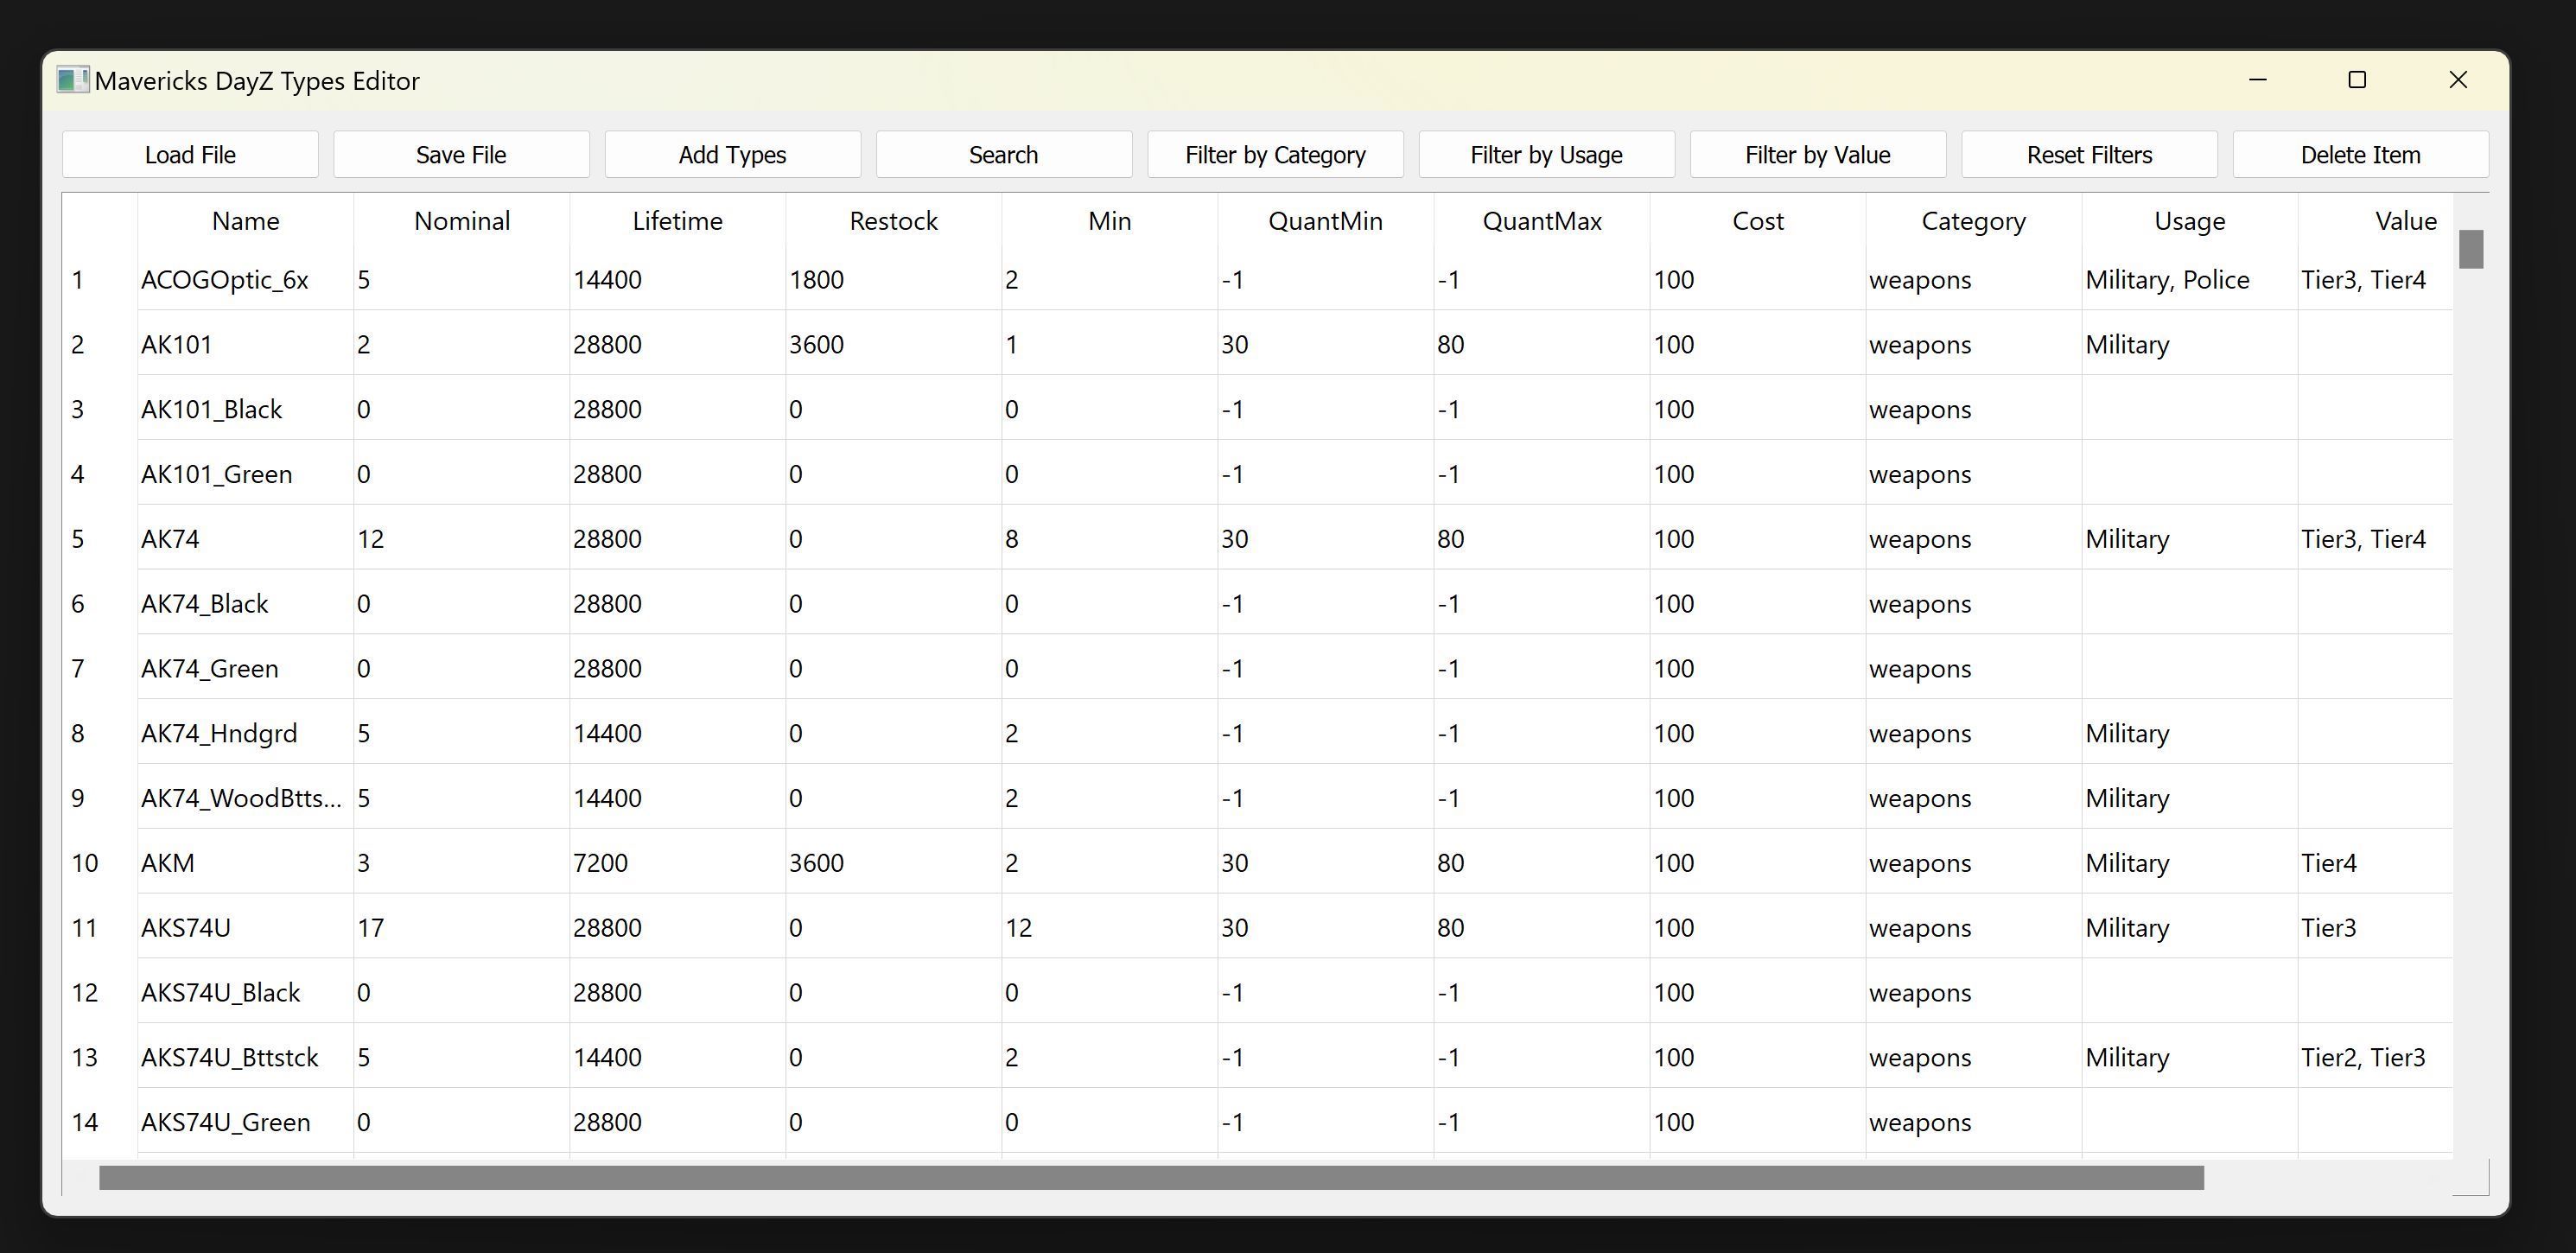The width and height of the screenshot is (2576, 1253).
Task: Select the AK101_Black name cell
Action: point(245,409)
